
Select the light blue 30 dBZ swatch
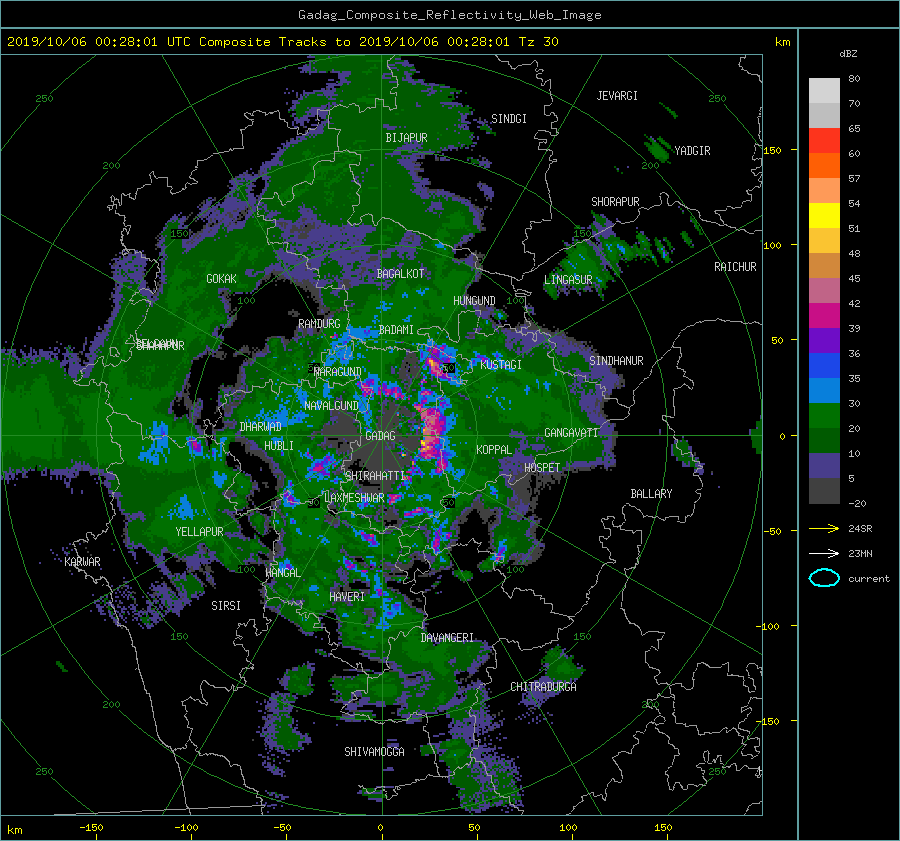coord(824,390)
